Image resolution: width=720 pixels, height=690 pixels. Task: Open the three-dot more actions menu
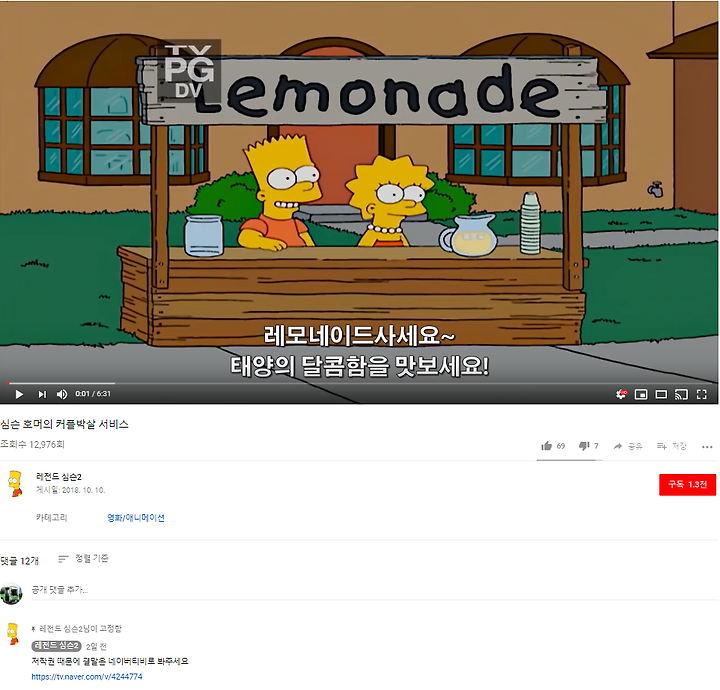(707, 447)
